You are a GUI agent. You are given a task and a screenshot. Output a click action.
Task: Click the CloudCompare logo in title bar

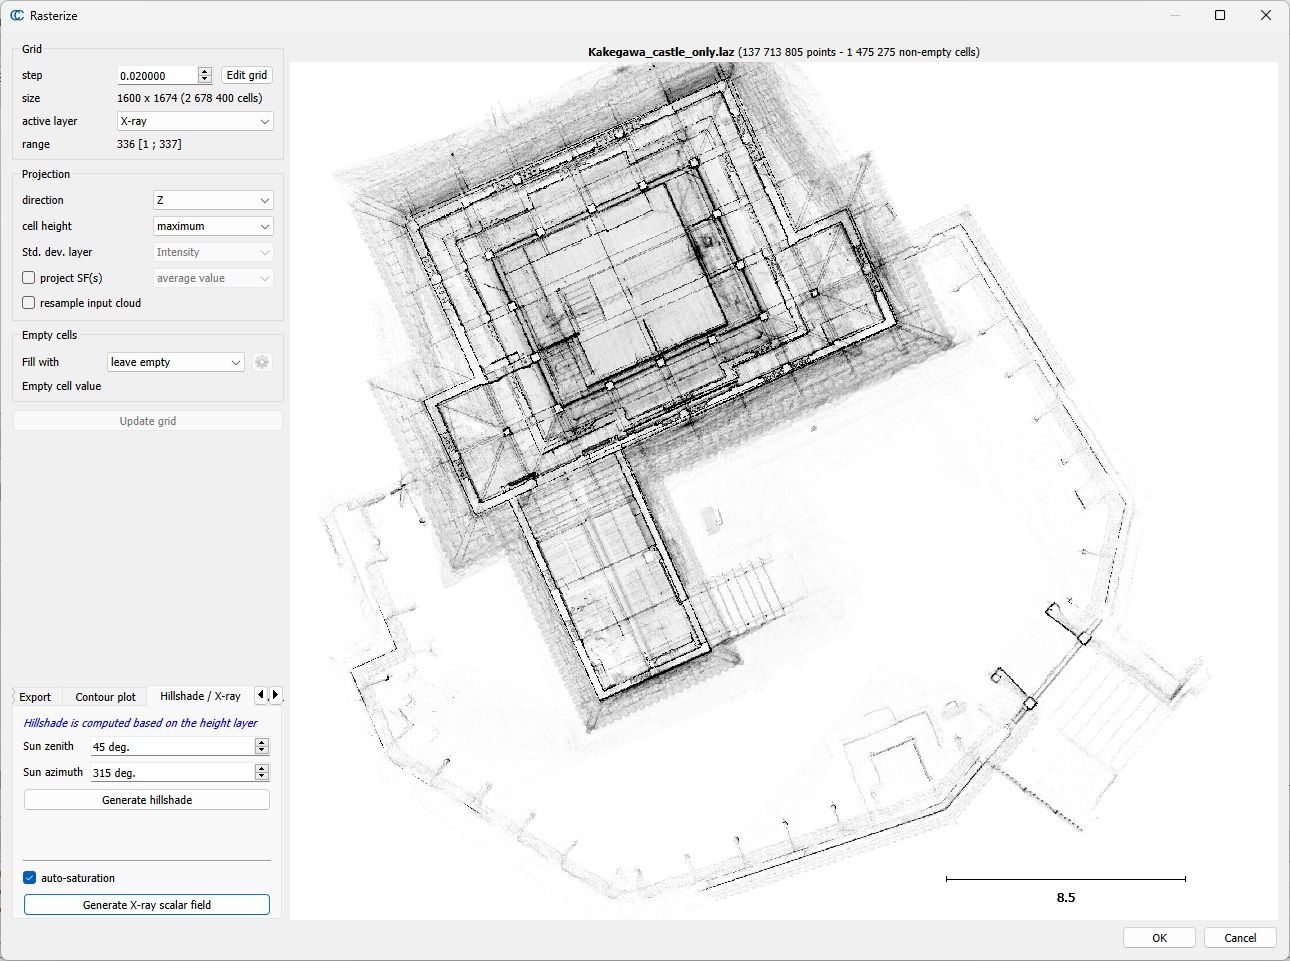click(x=17, y=16)
